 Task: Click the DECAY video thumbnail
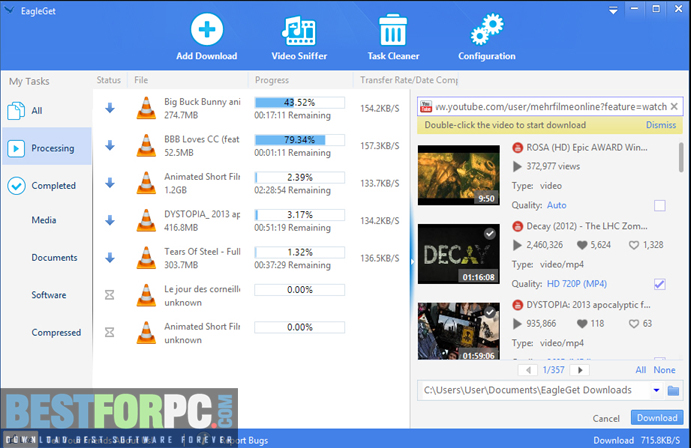click(458, 254)
